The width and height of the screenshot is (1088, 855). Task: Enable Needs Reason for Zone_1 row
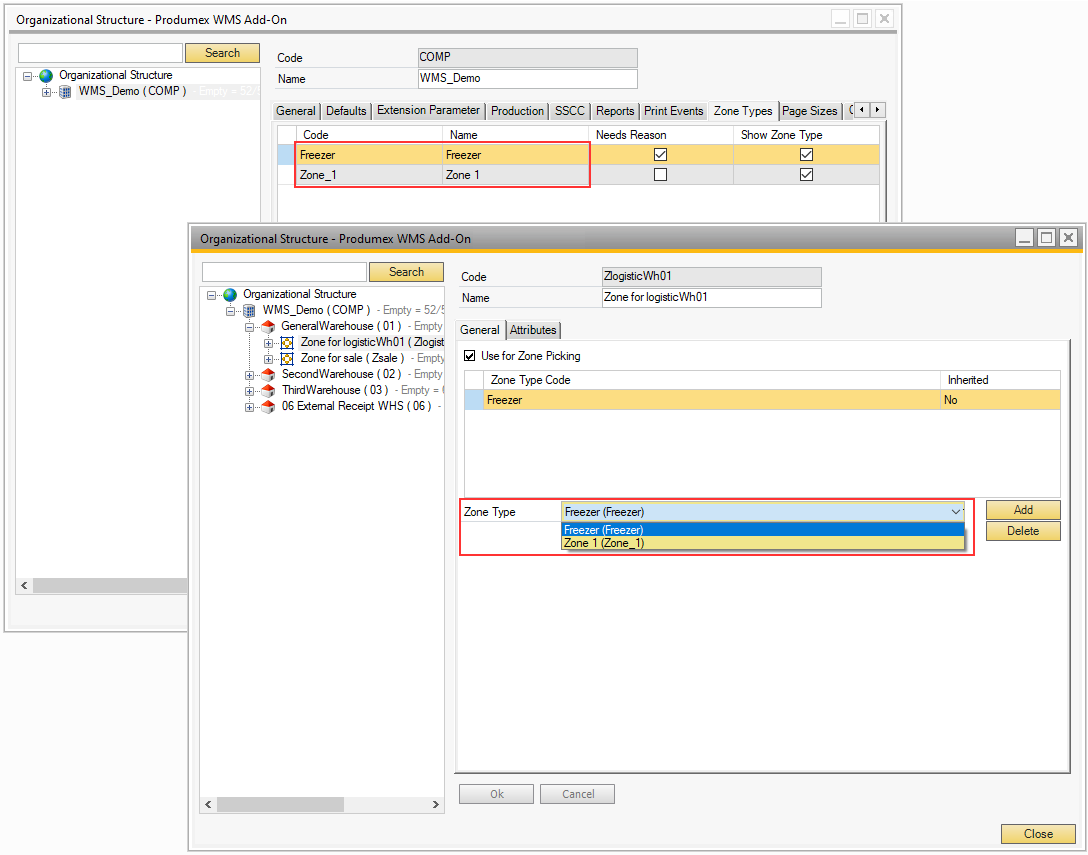pyautogui.click(x=660, y=175)
